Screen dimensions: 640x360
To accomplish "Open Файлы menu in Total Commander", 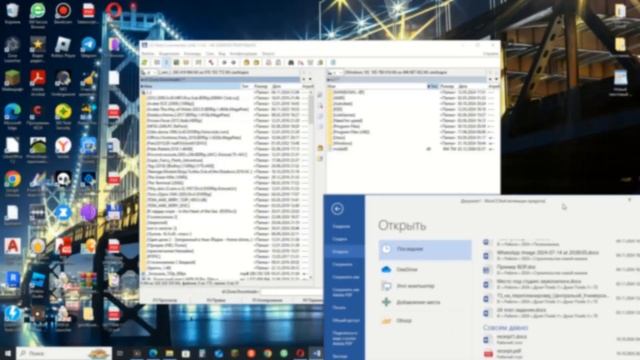I will click(x=148, y=53).
